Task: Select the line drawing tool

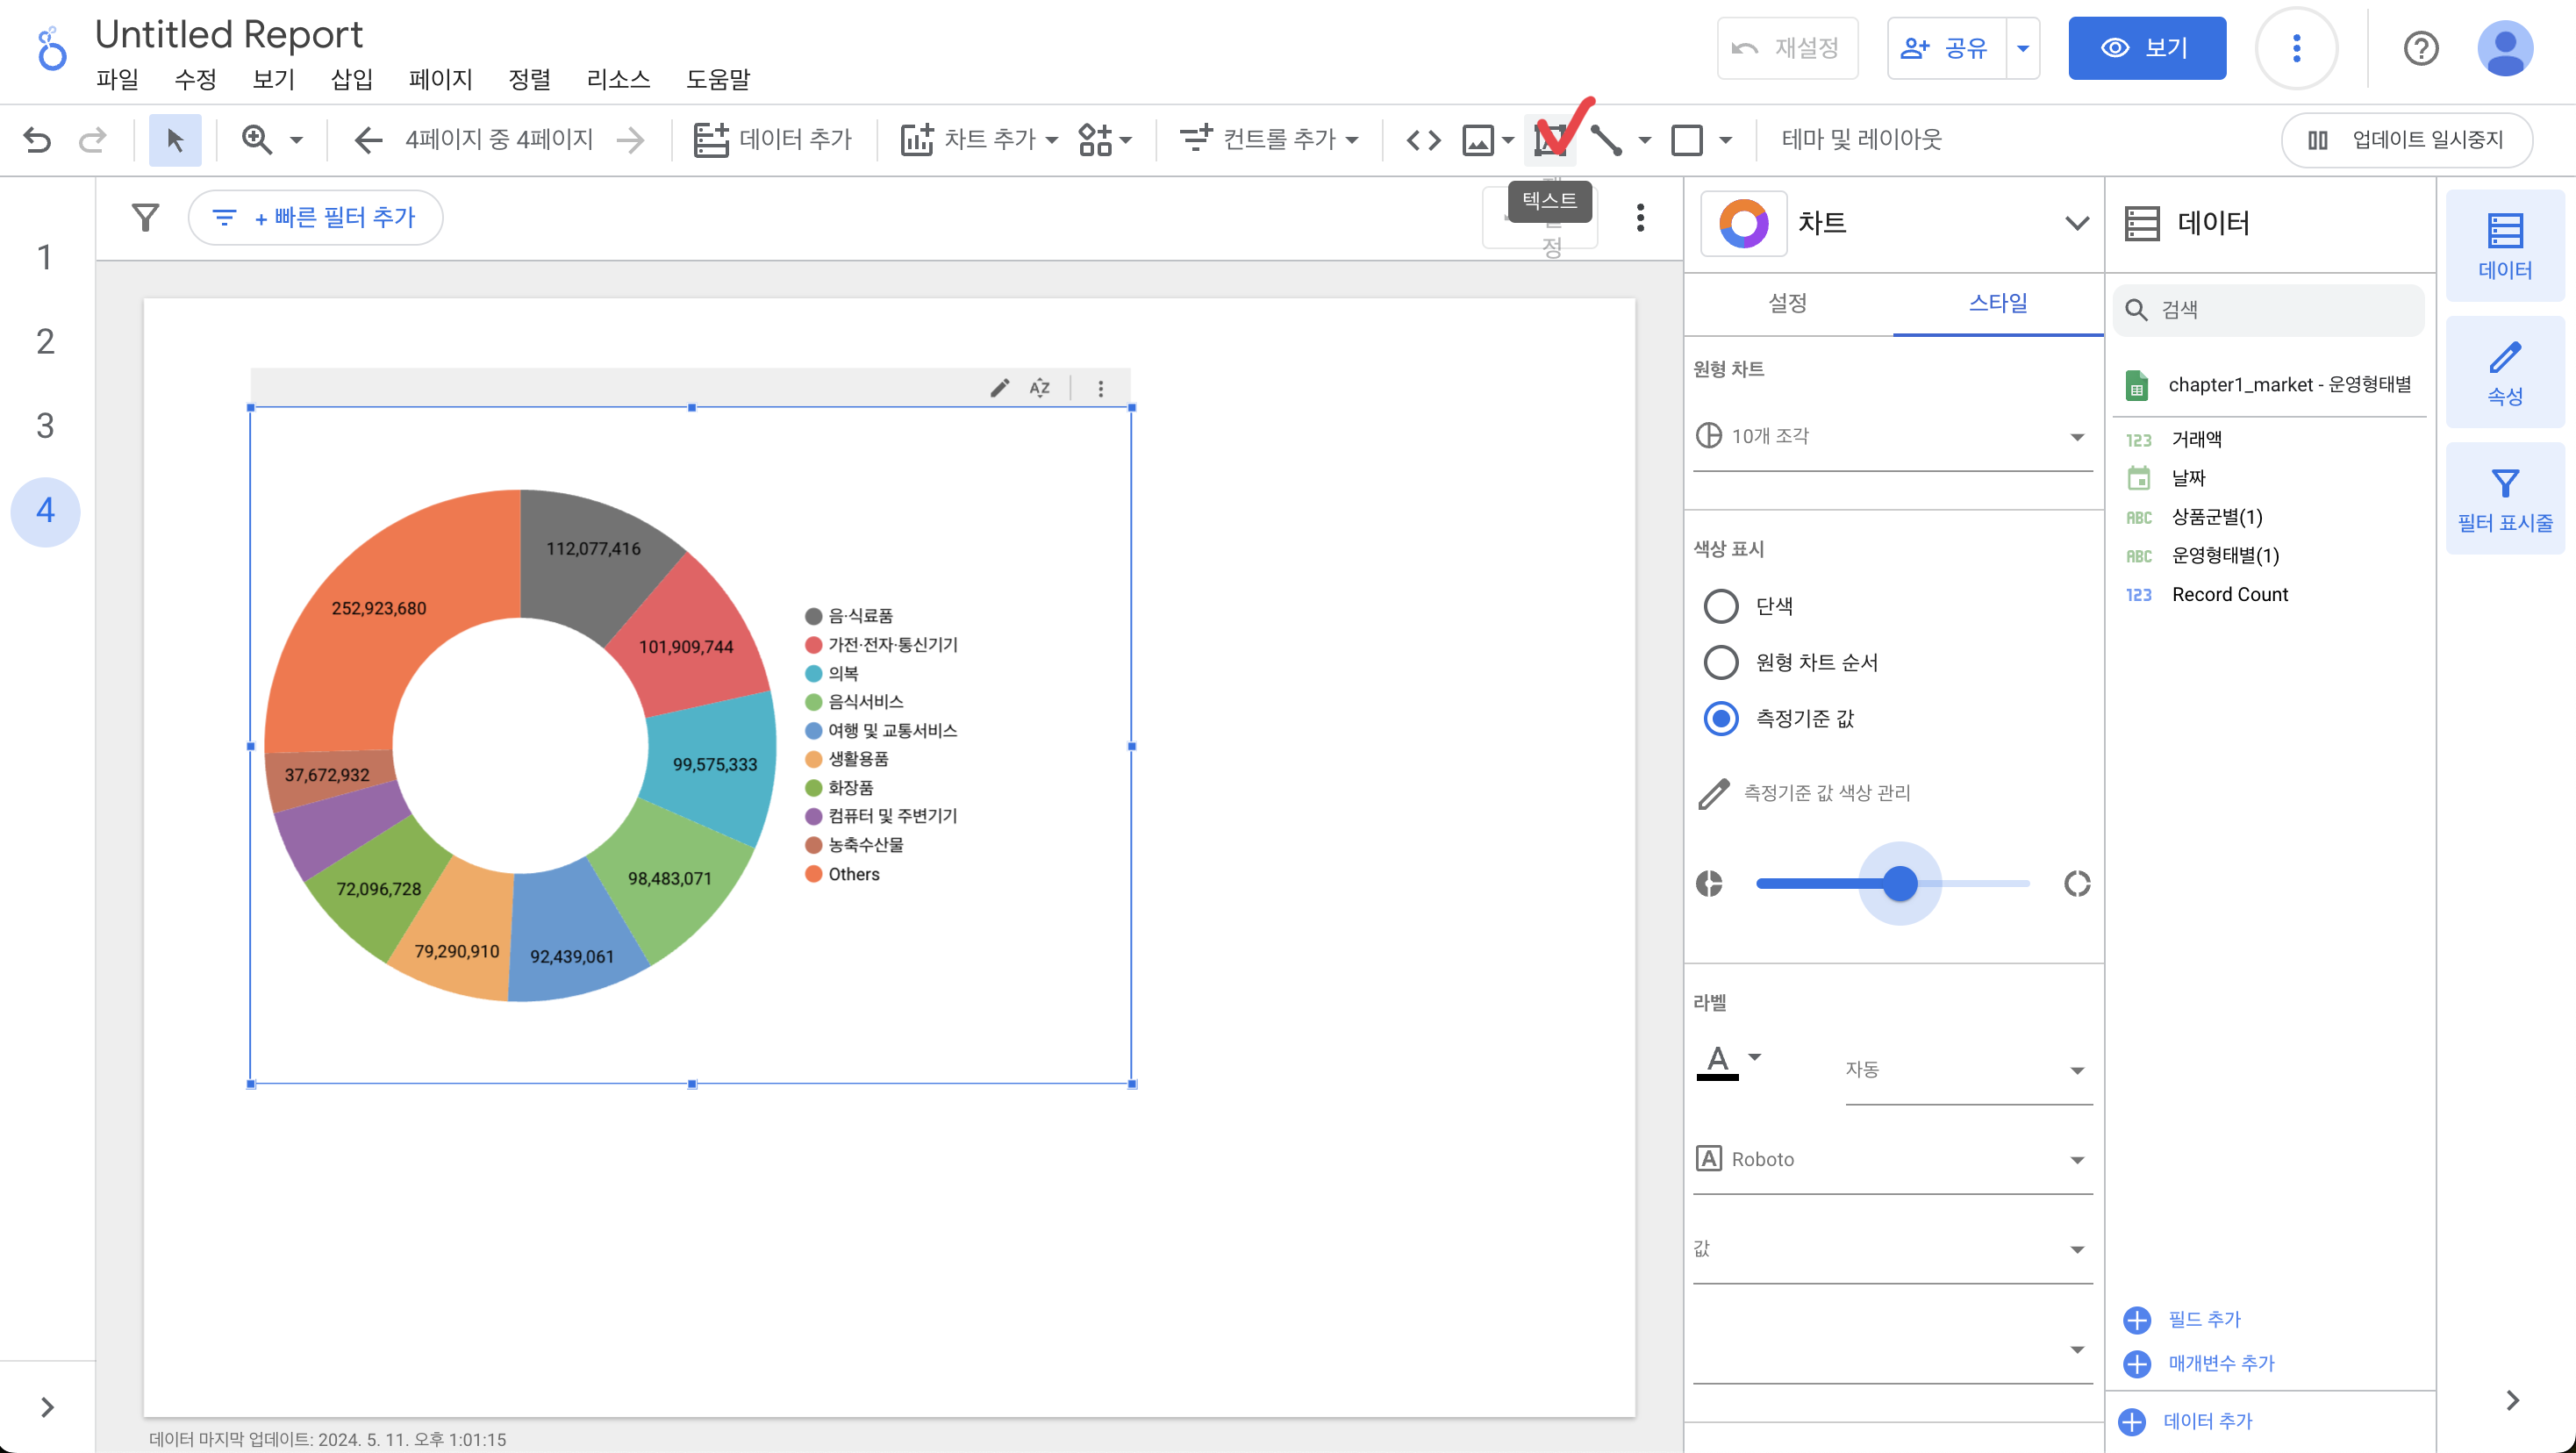Action: (1606, 140)
